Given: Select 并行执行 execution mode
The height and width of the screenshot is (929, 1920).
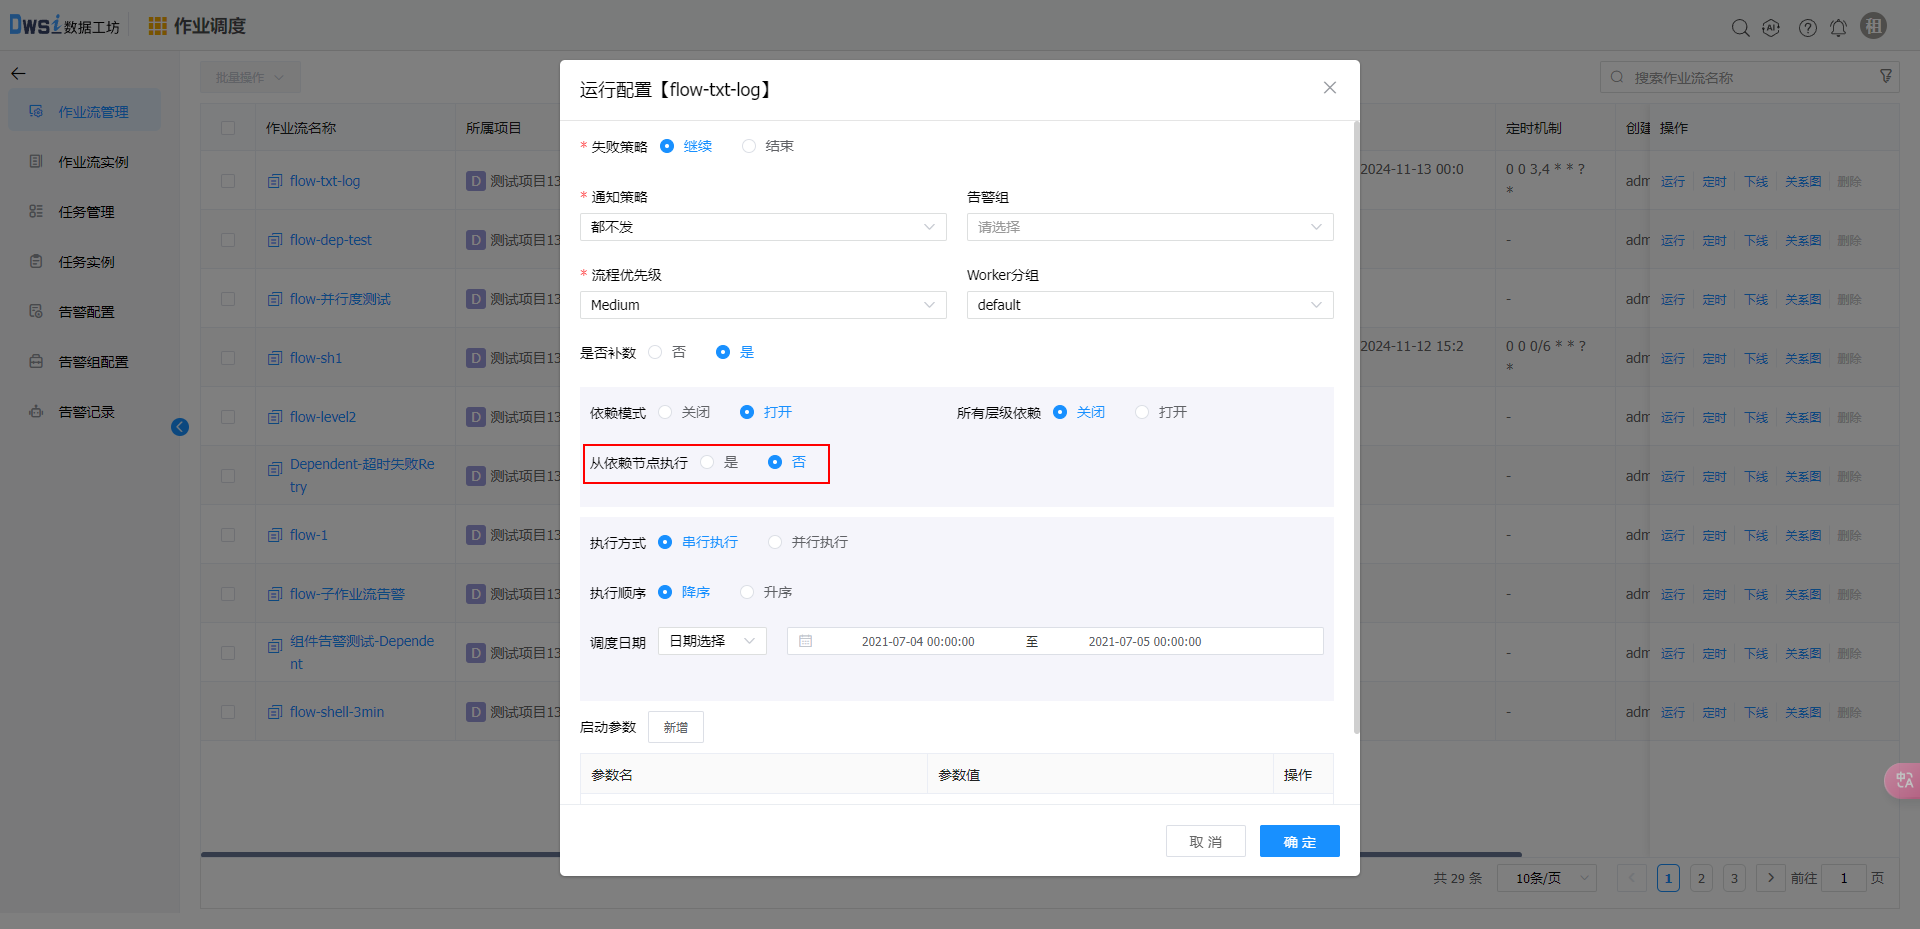Looking at the screenshot, I should pyautogui.click(x=775, y=542).
